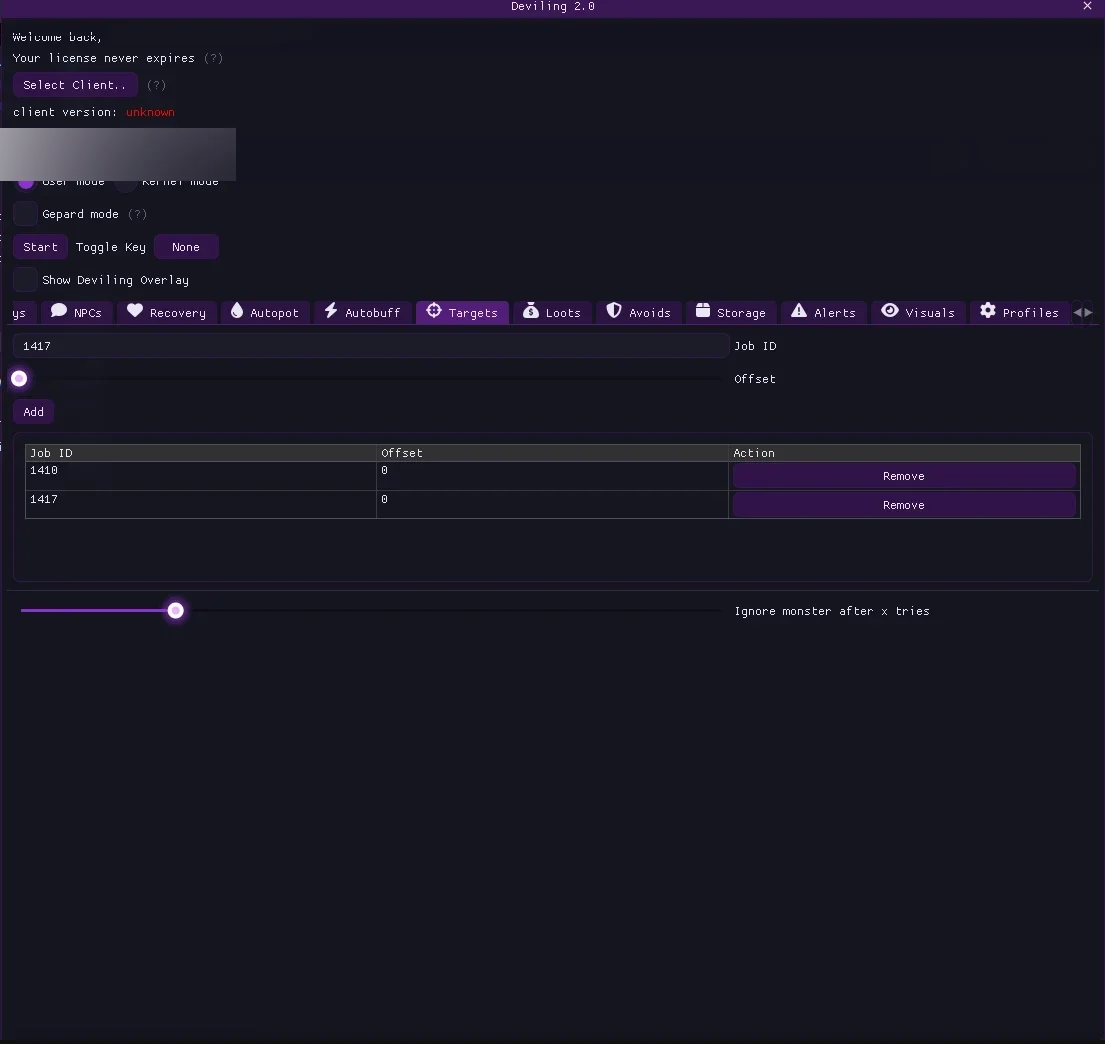Switch to the Visuals tab
Viewport: 1105px width, 1044px height.
[918, 312]
